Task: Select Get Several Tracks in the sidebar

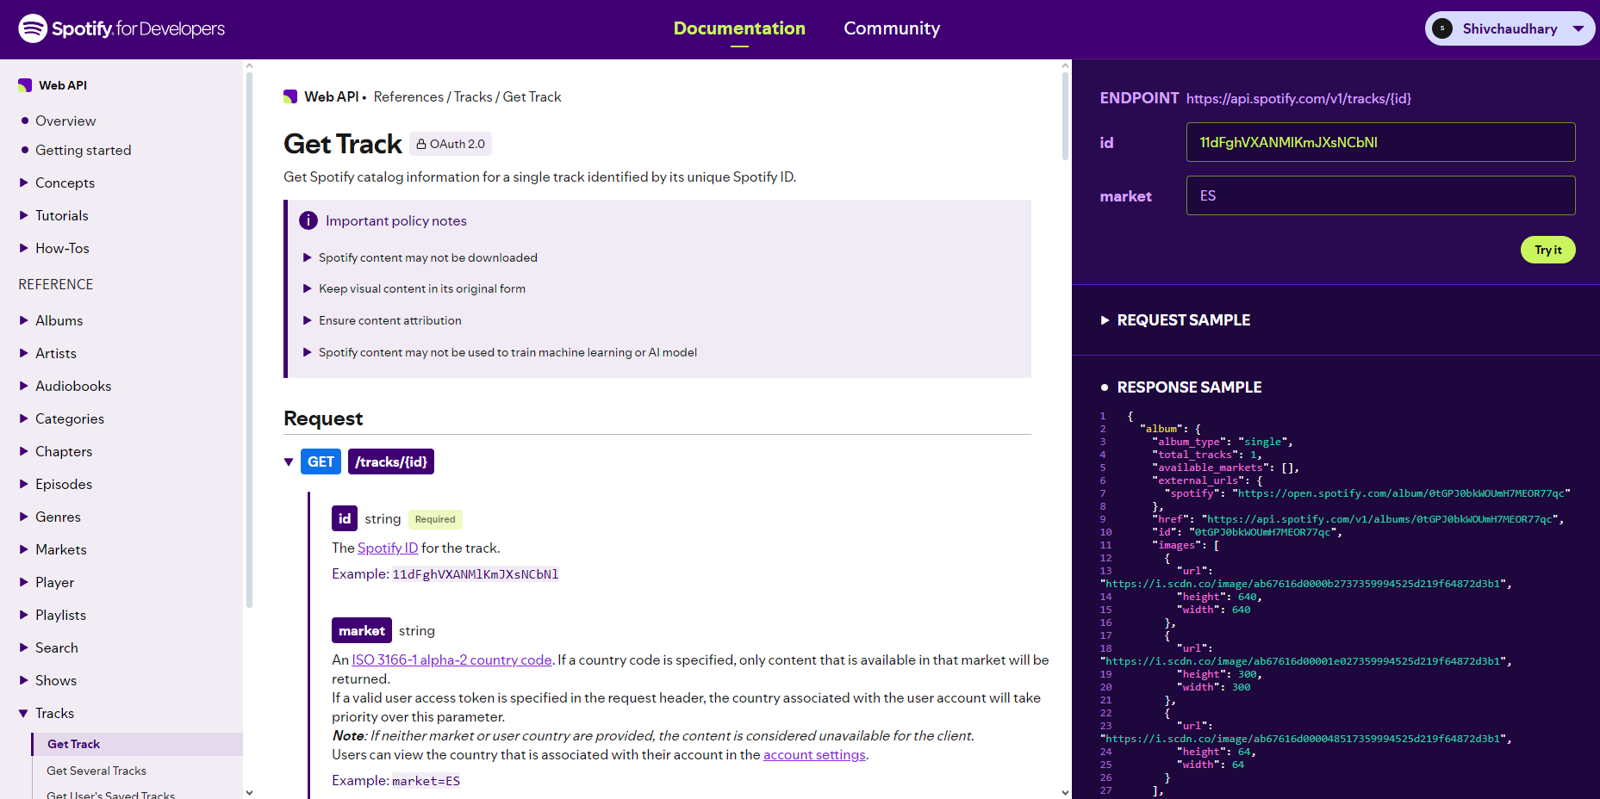Action: click(96, 771)
